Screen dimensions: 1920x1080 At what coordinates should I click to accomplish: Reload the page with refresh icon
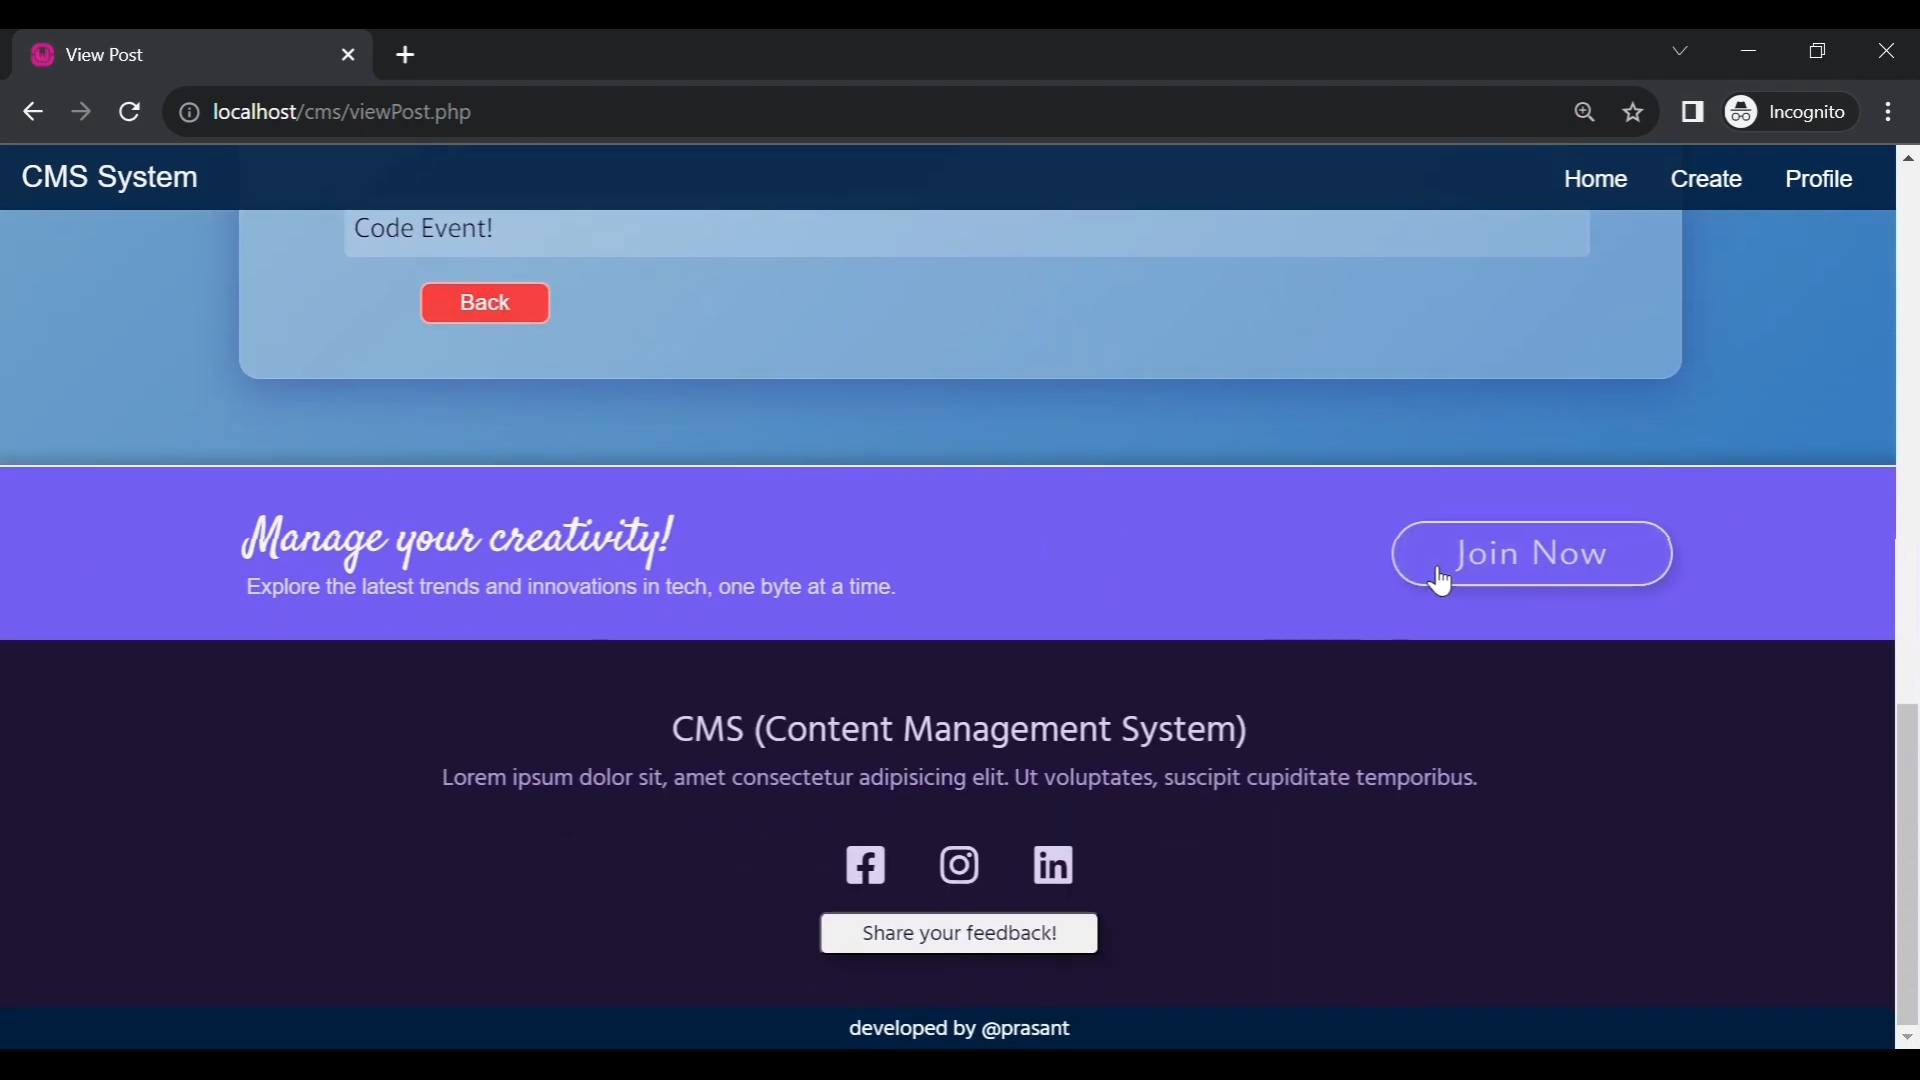click(130, 112)
